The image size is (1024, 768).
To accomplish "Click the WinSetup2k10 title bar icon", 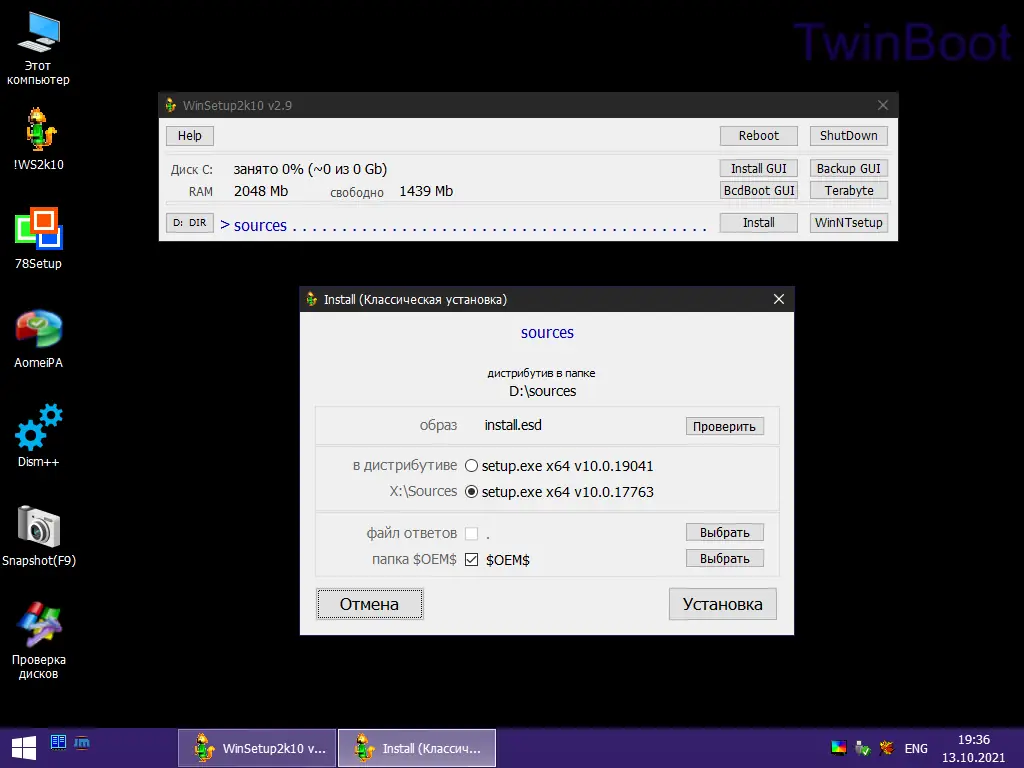I will coord(171,105).
